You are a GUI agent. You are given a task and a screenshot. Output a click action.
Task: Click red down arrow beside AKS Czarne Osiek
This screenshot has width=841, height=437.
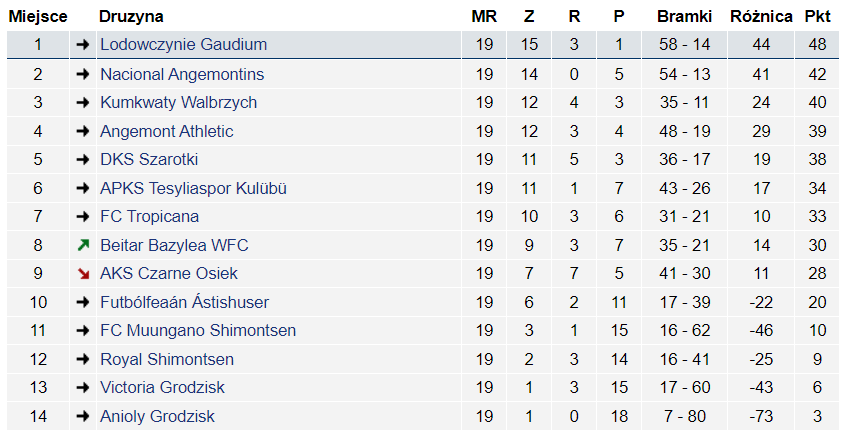(x=83, y=274)
